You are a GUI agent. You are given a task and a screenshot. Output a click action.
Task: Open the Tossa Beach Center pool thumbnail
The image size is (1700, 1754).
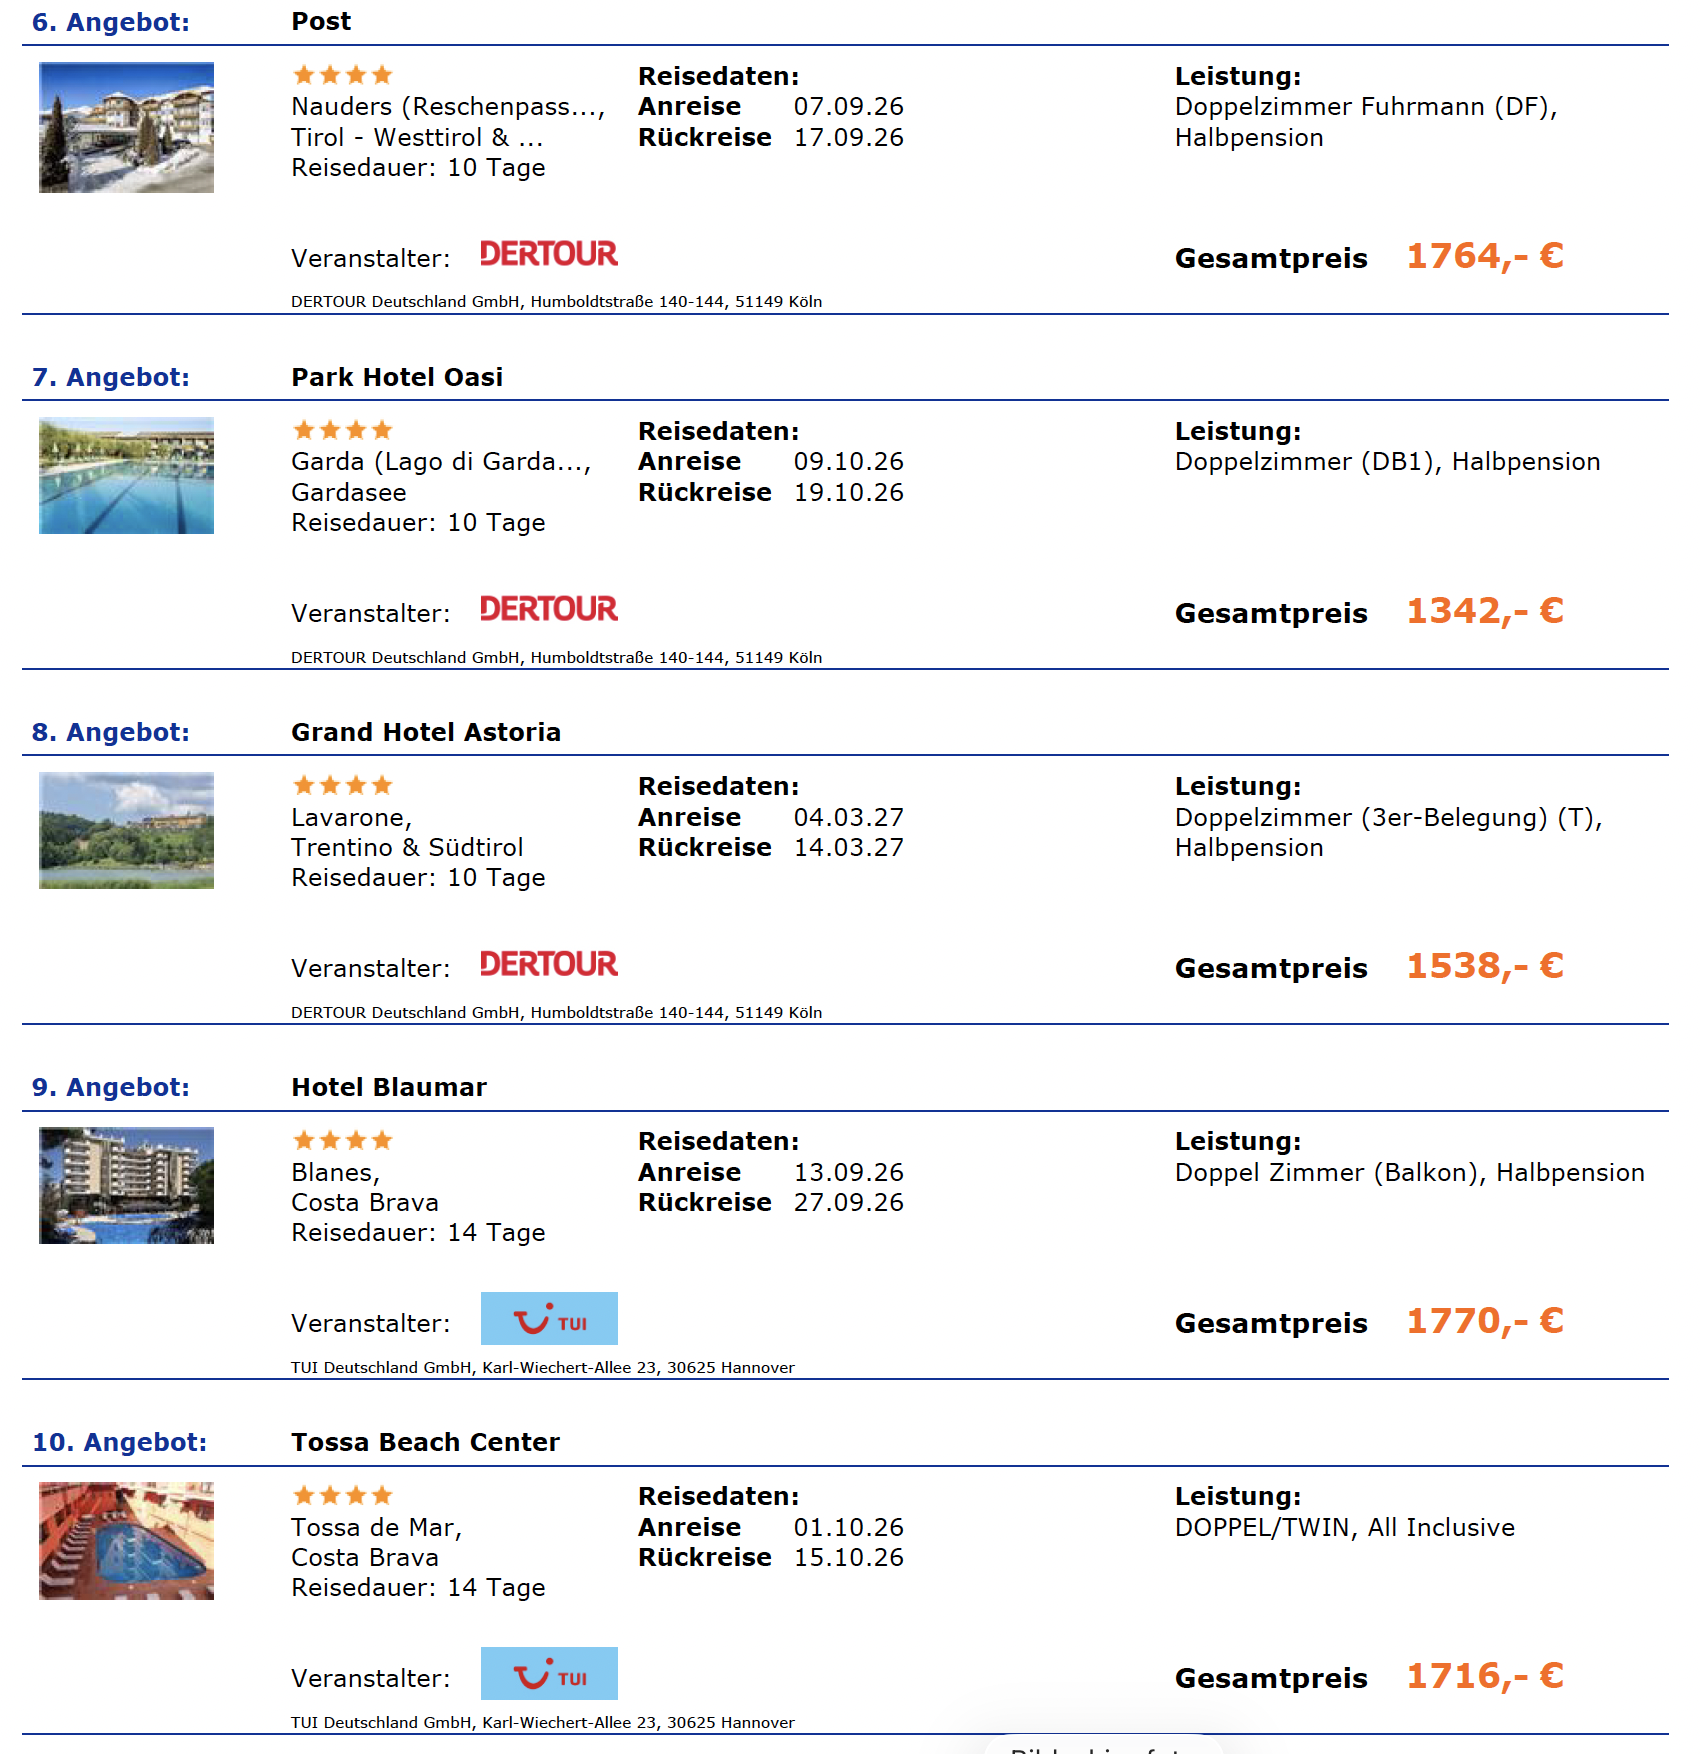(x=126, y=1540)
